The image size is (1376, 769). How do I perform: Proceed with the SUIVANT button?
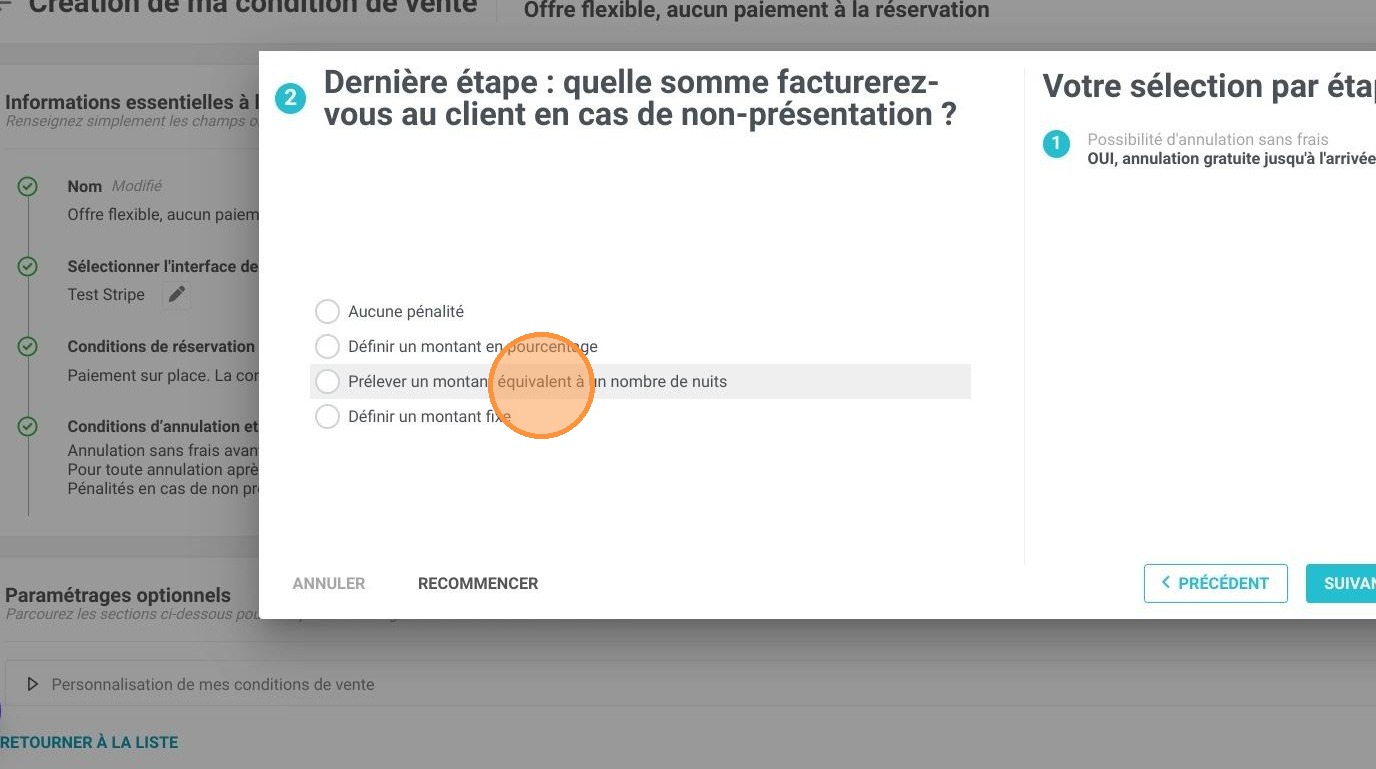point(1341,583)
